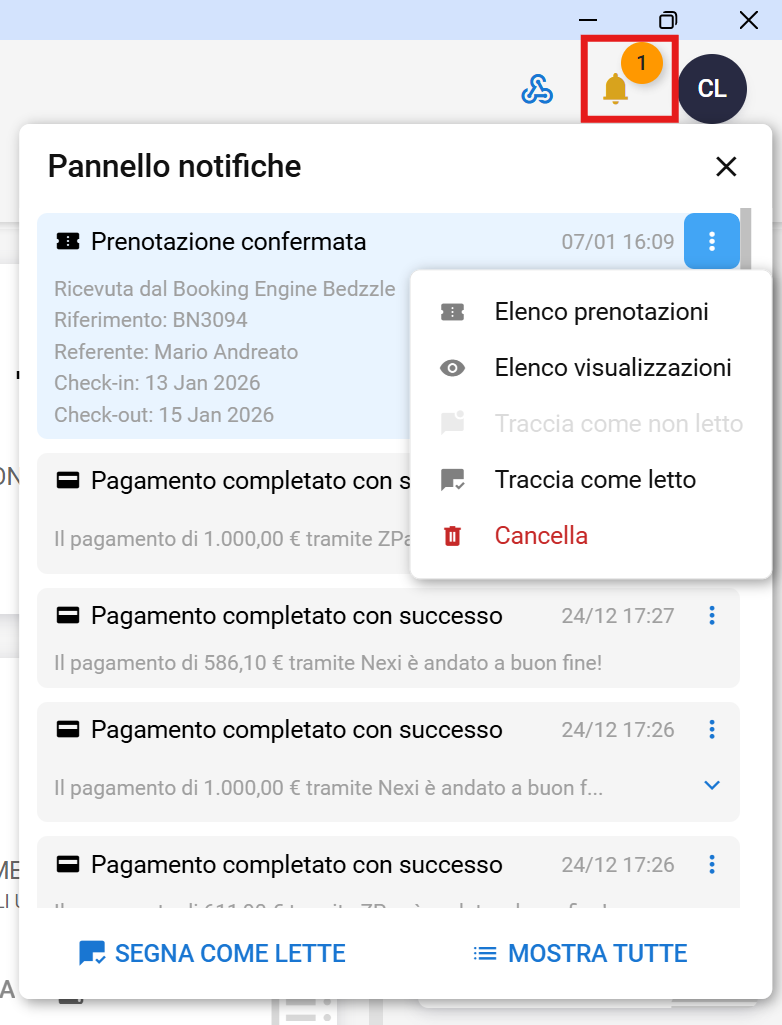Open the CL user avatar menu
This screenshot has height=1025, width=782.
coord(712,89)
